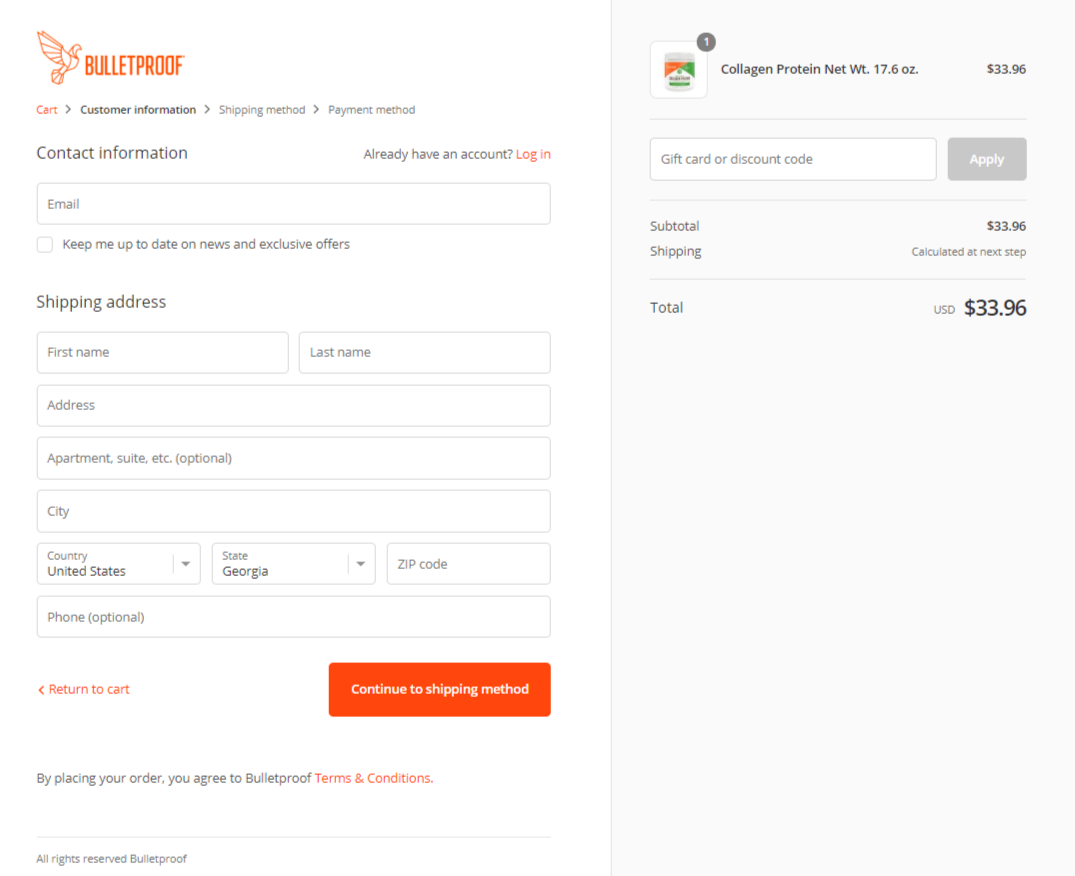This screenshot has height=876, width=1075.
Task: Click the Collagen Protein Net Wt. 17.6 oz. text
Action: click(x=819, y=69)
